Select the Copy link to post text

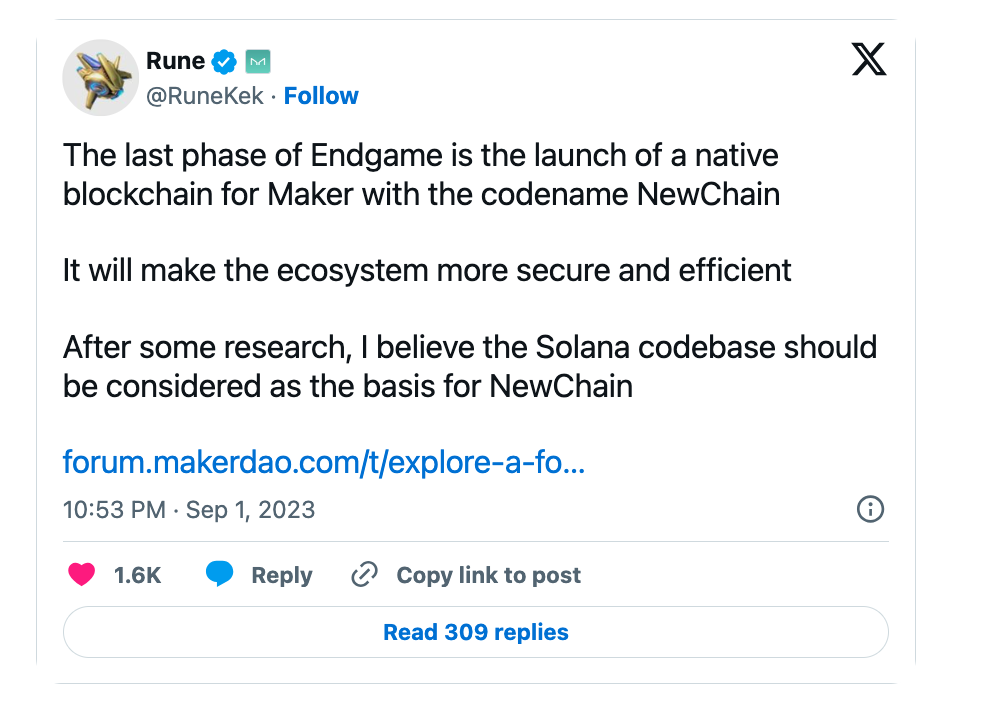[x=488, y=575]
